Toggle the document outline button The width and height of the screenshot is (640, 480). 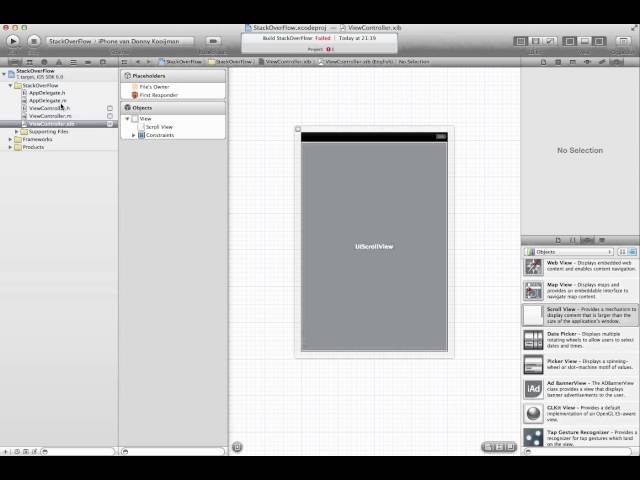[x=237, y=447]
